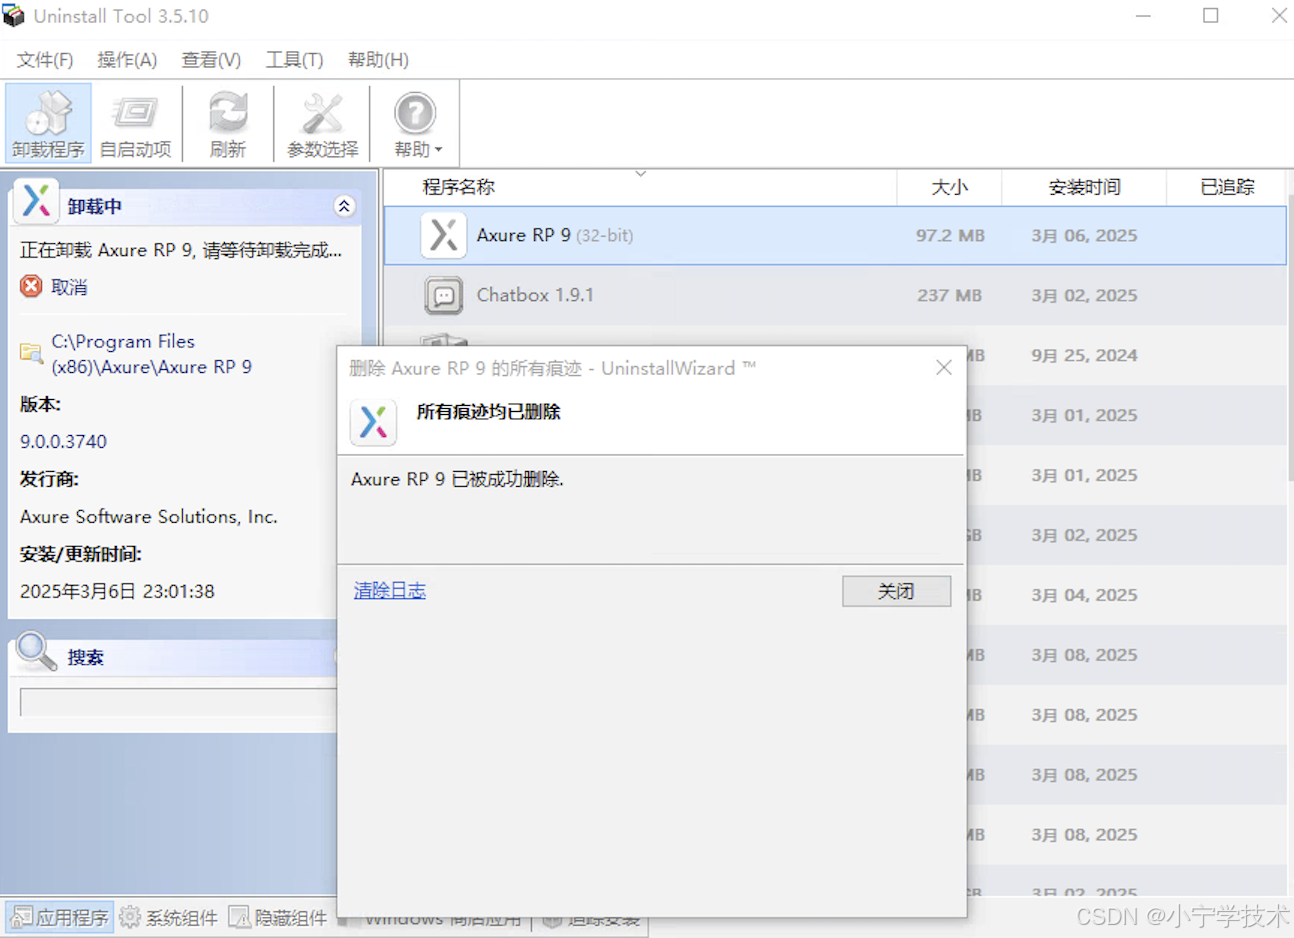Open the Help (帮助) toolbar dropdown

(416, 123)
